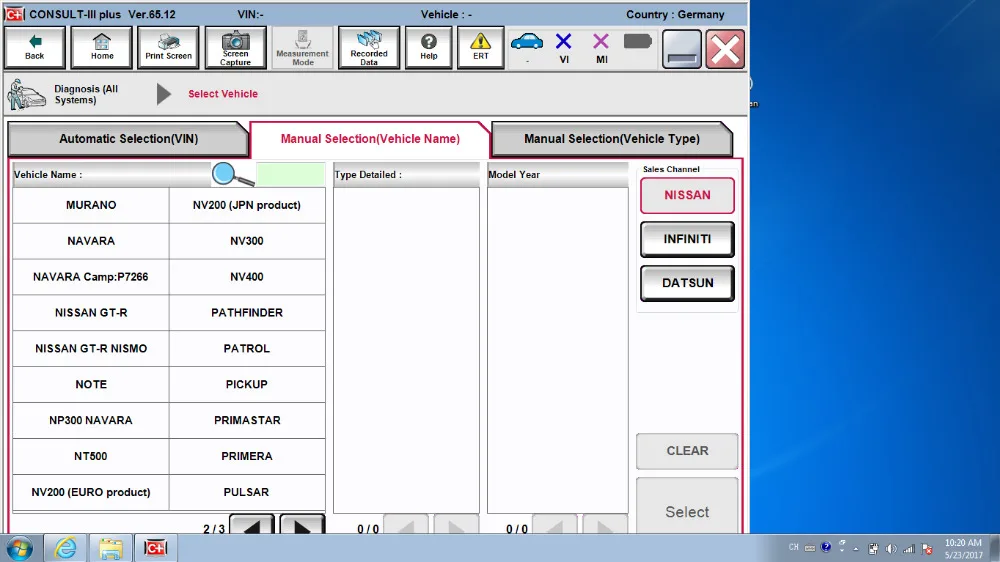Viewport: 1000px width, 562px height.
Task: Go to next vehicle name page
Action: point(302,526)
